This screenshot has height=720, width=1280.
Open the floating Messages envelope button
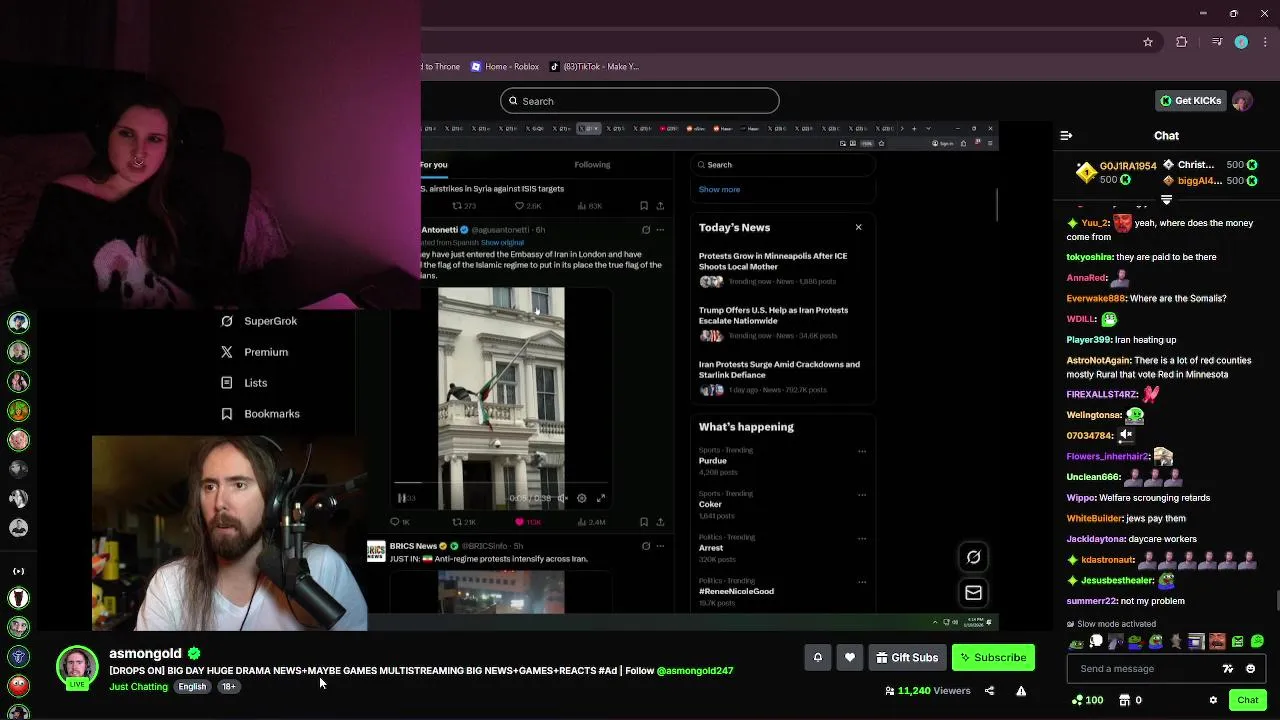point(973,593)
